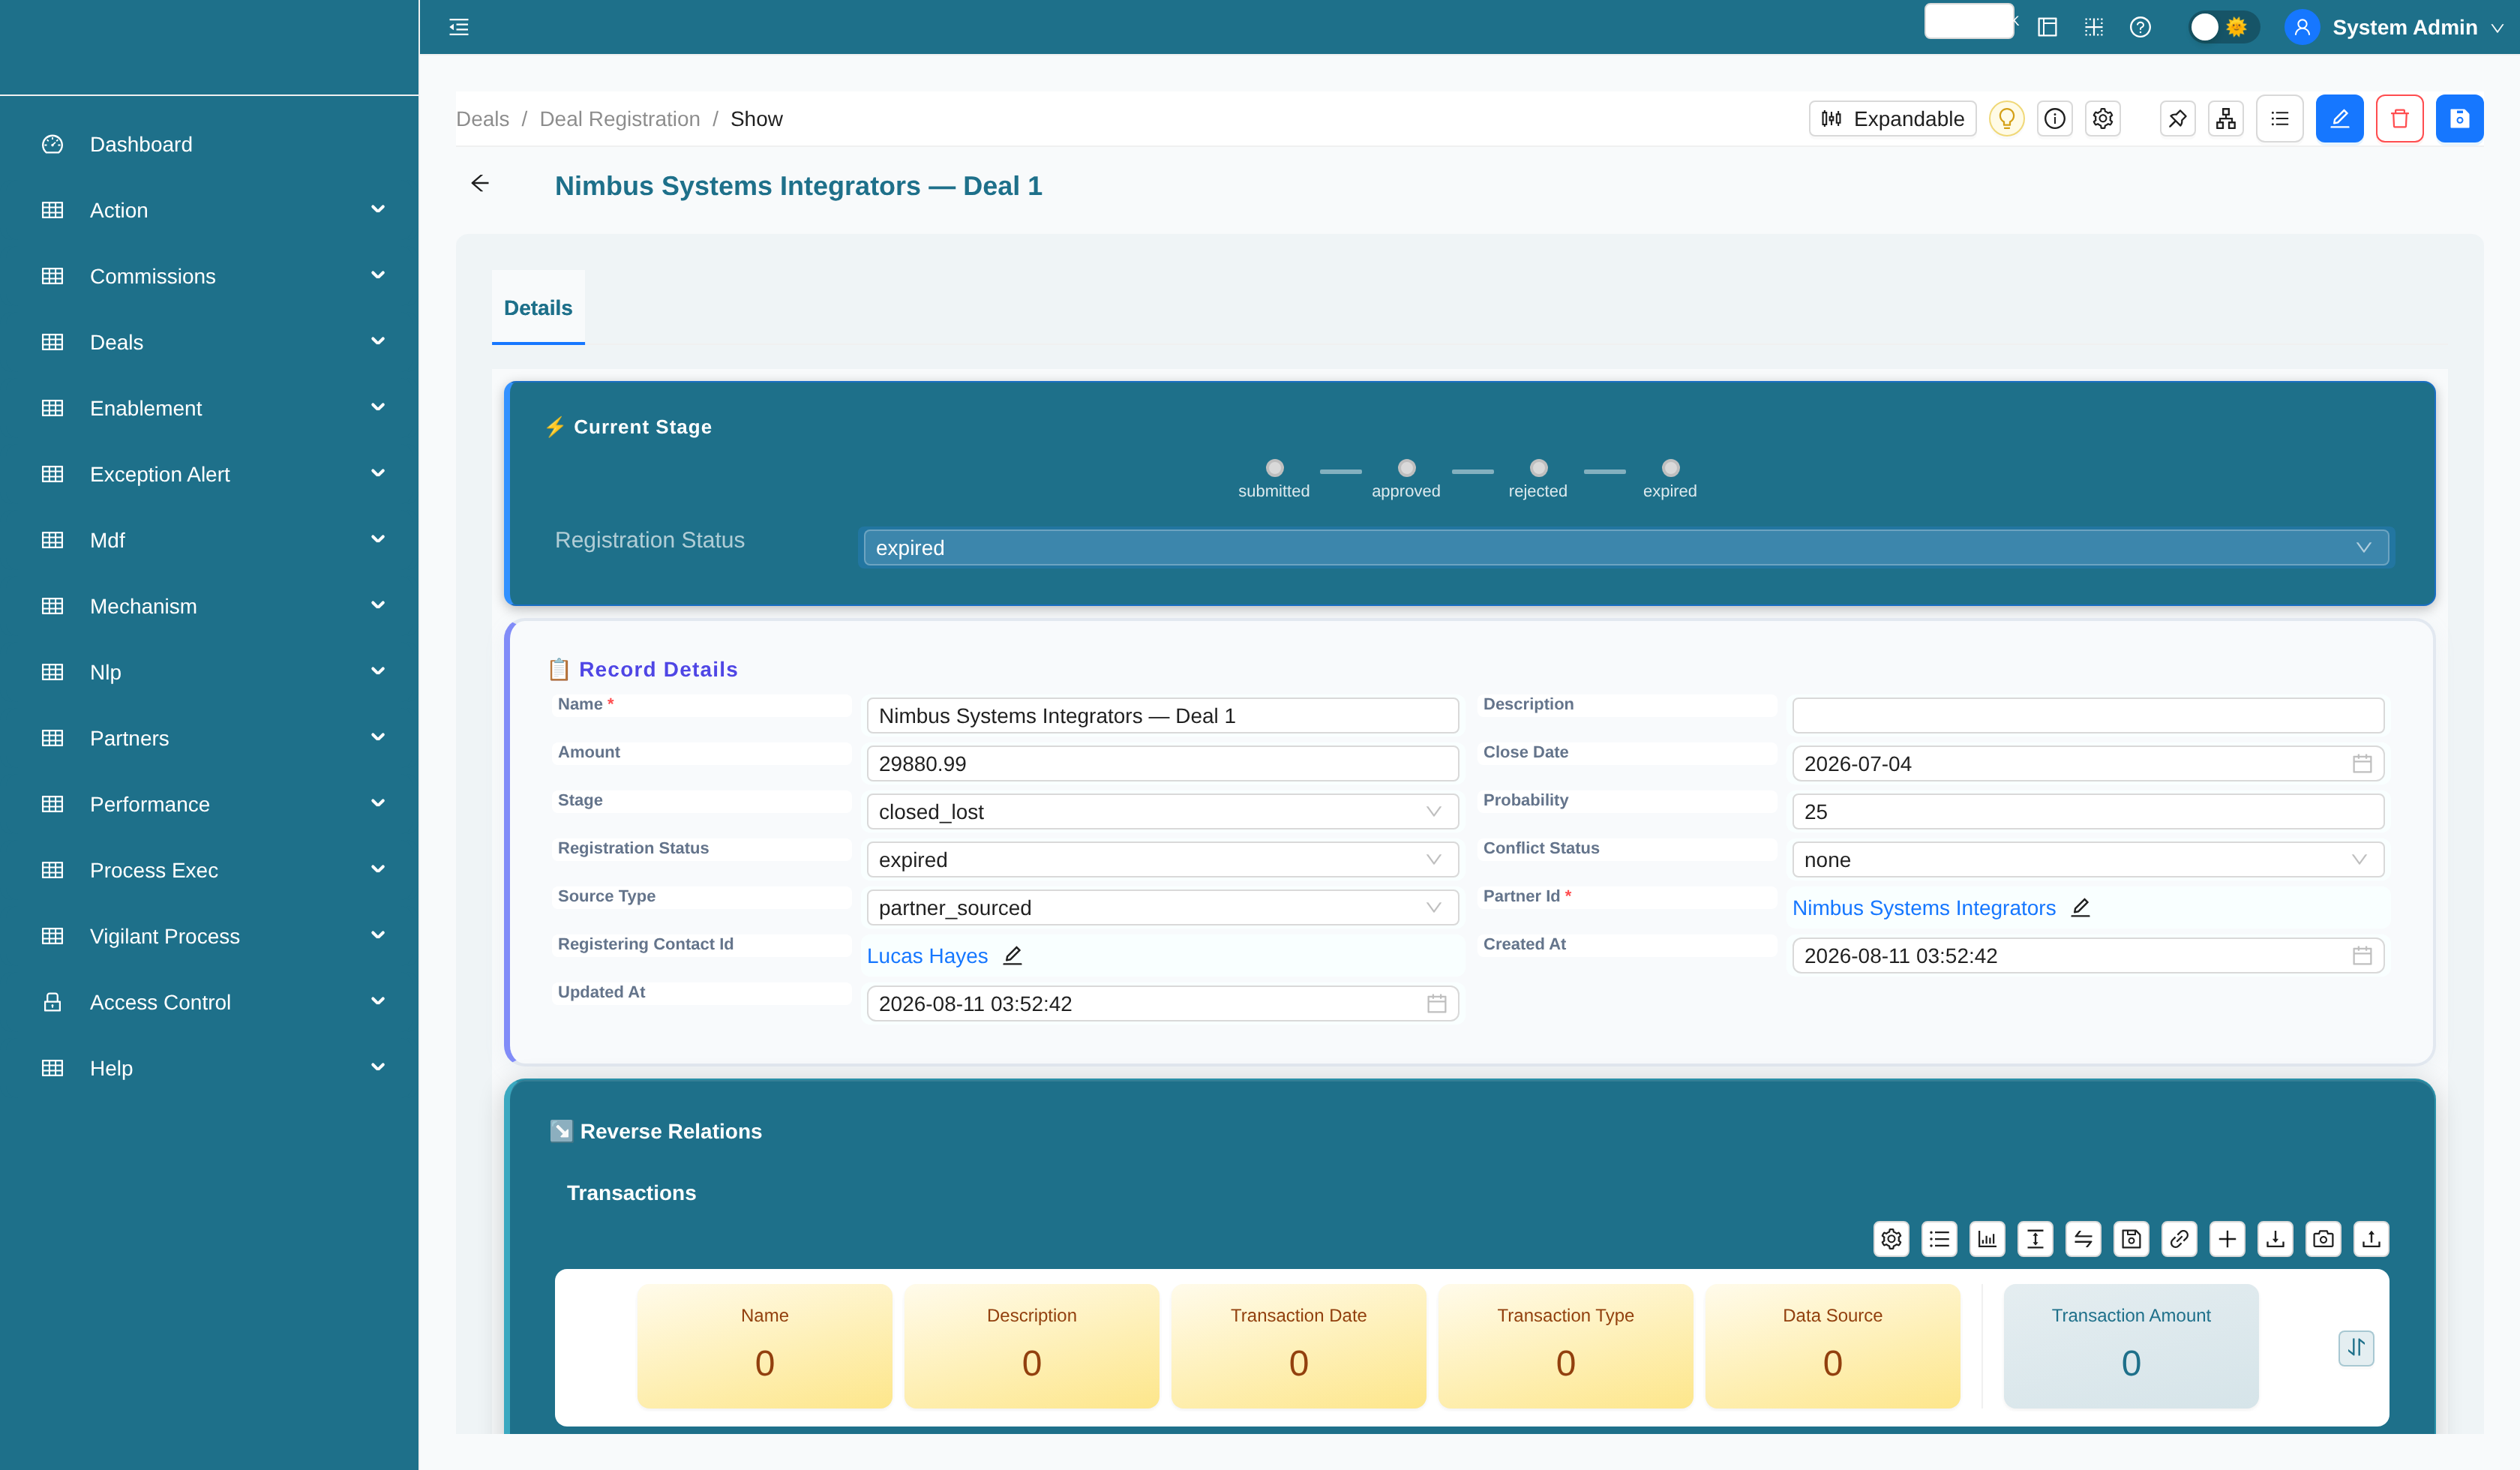Click the Probability input field
2520x1470 pixels.
tap(2088, 812)
